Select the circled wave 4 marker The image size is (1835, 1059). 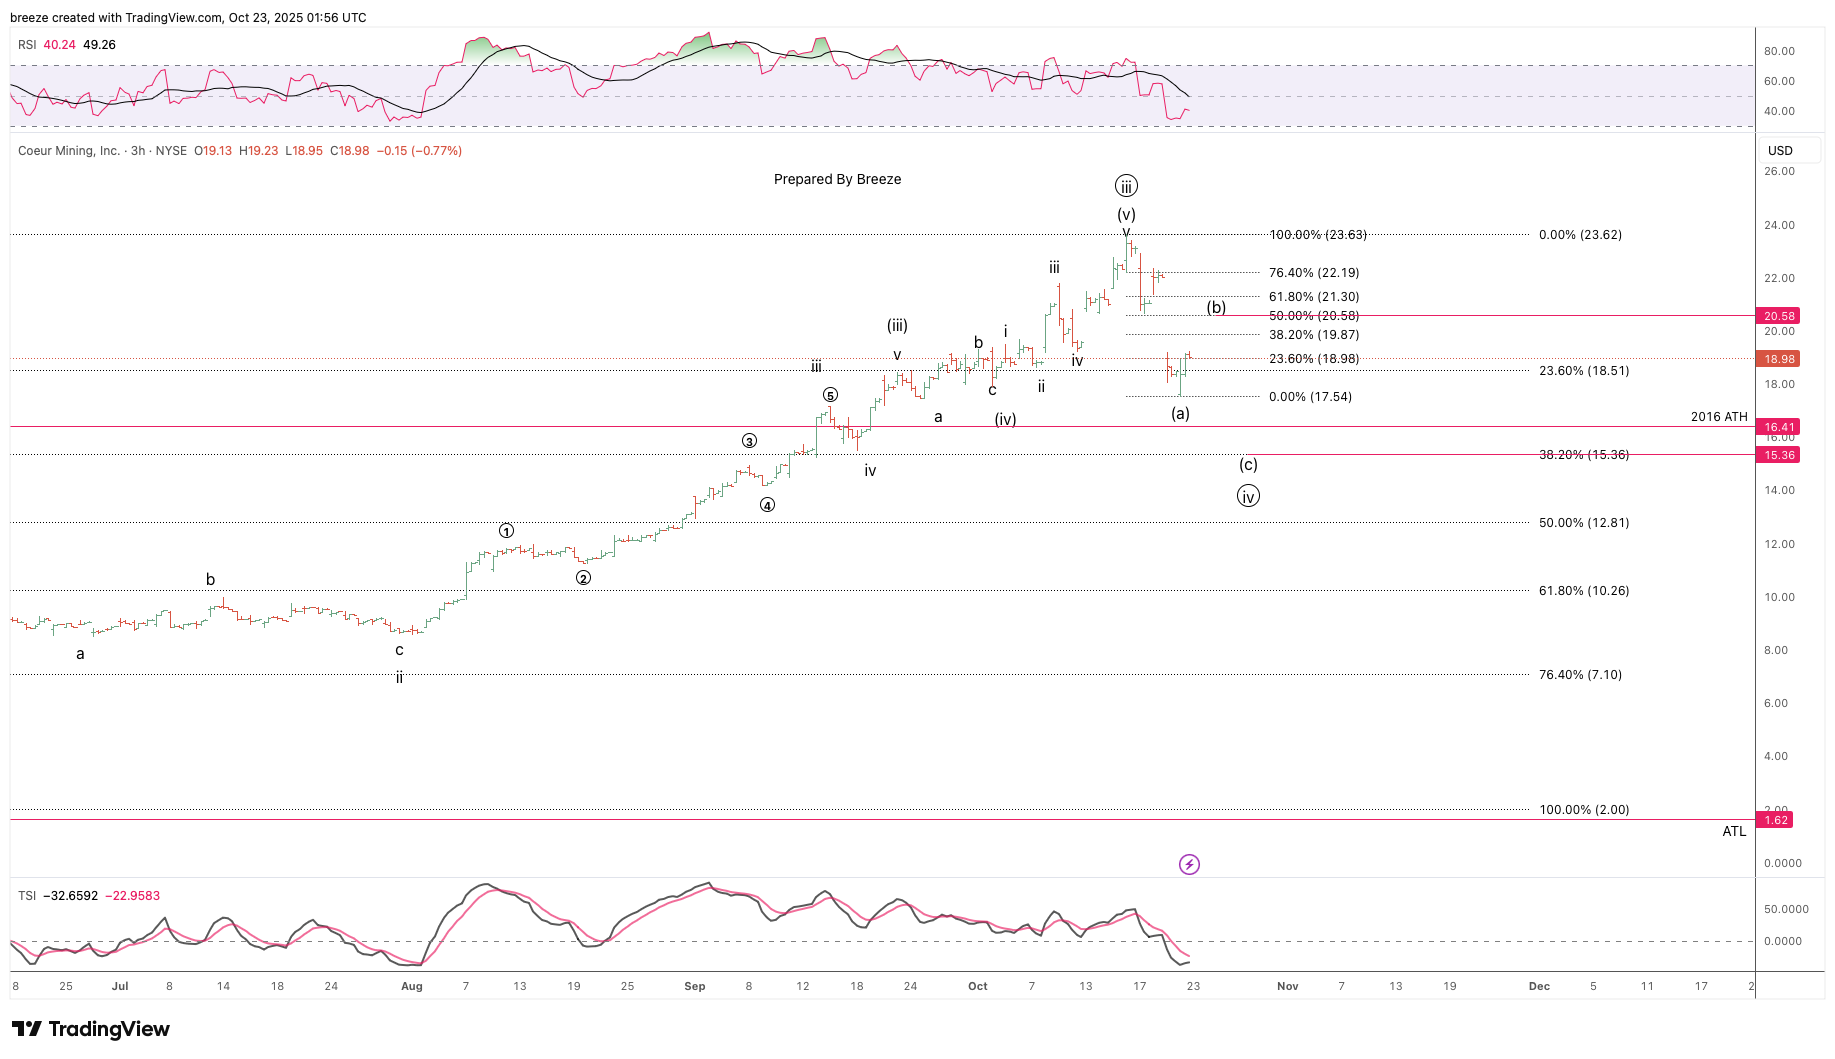click(767, 505)
